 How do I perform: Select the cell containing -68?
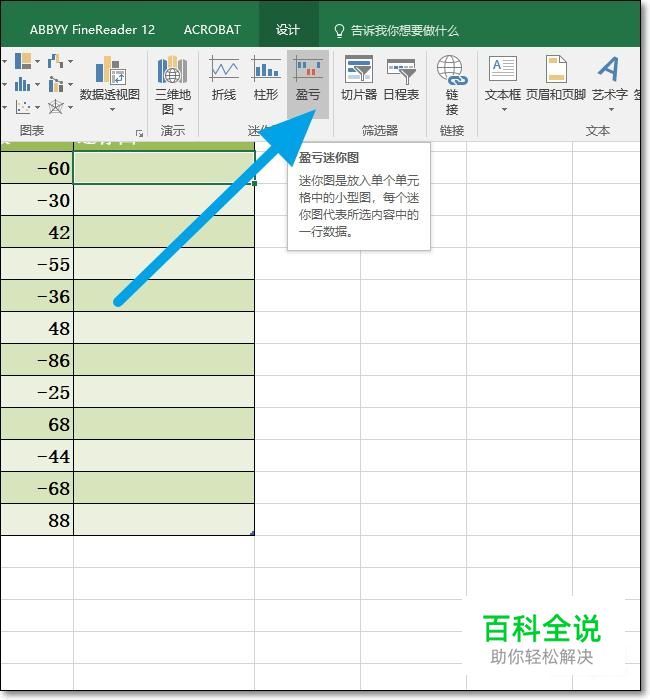pyautogui.click(x=37, y=488)
